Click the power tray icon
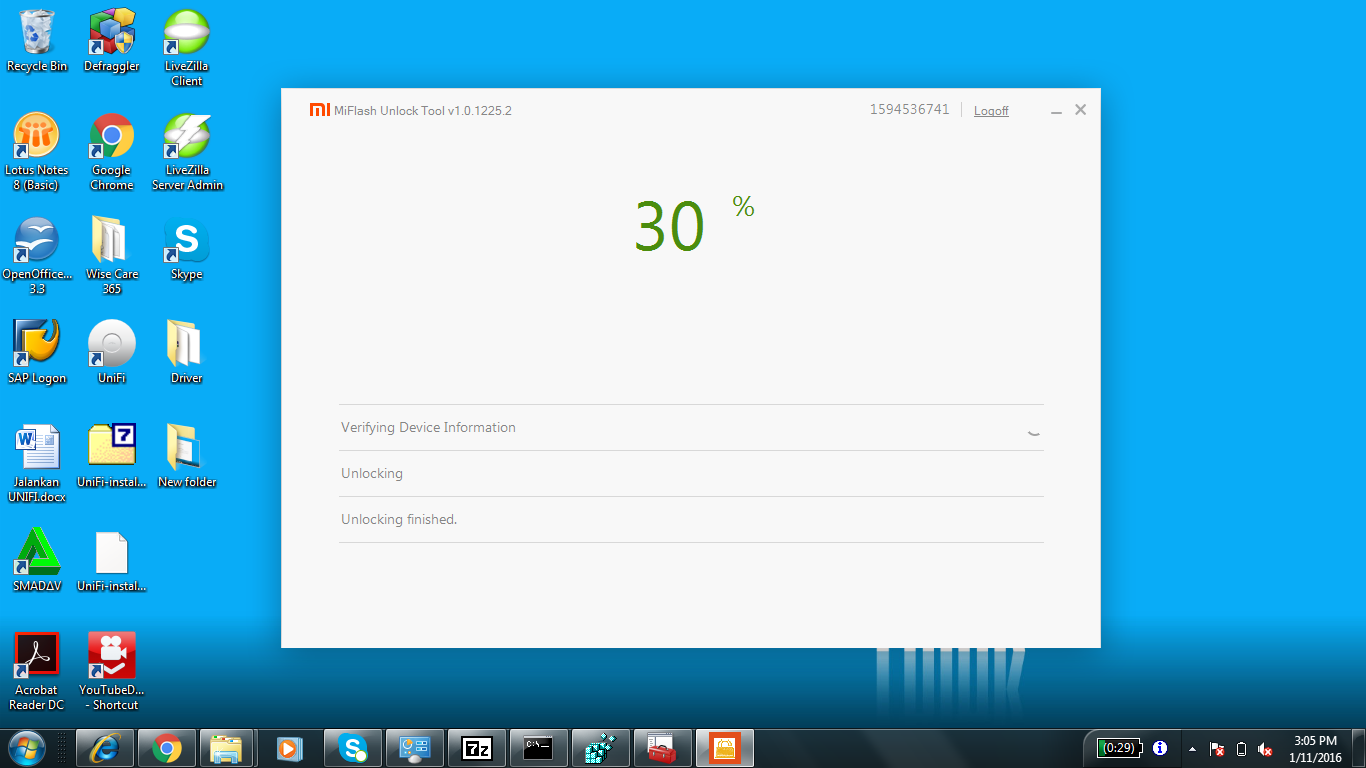The width and height of the screenshot is (1366, 768). pyautogui.click(x=1241, y=749)
